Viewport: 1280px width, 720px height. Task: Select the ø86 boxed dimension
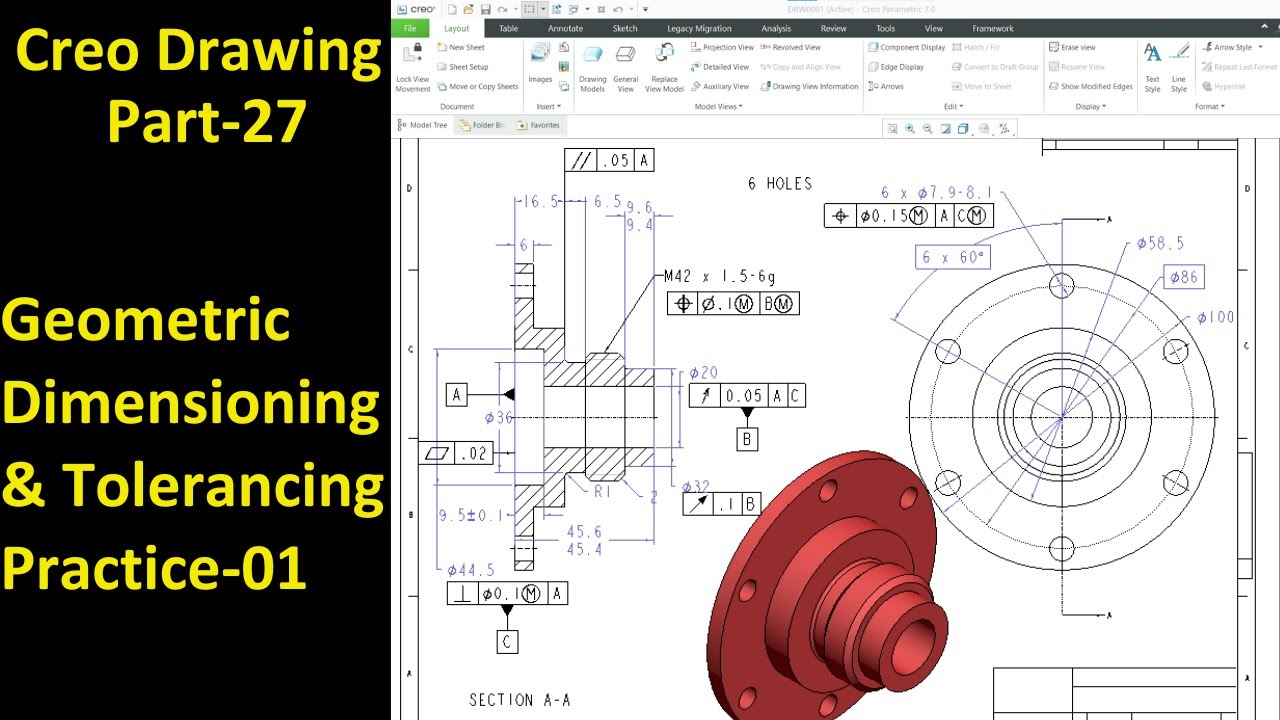(x=1183, y=277)
